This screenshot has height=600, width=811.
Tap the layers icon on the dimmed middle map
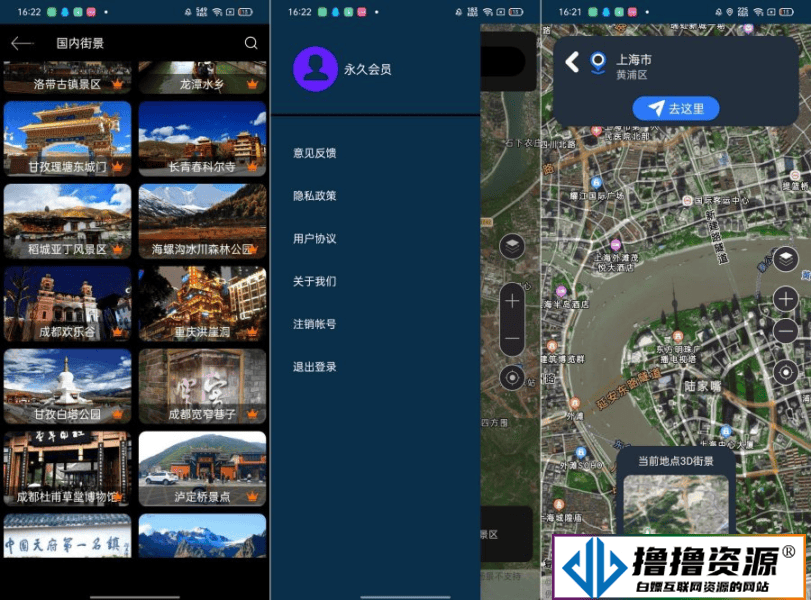tap(512, 247)
